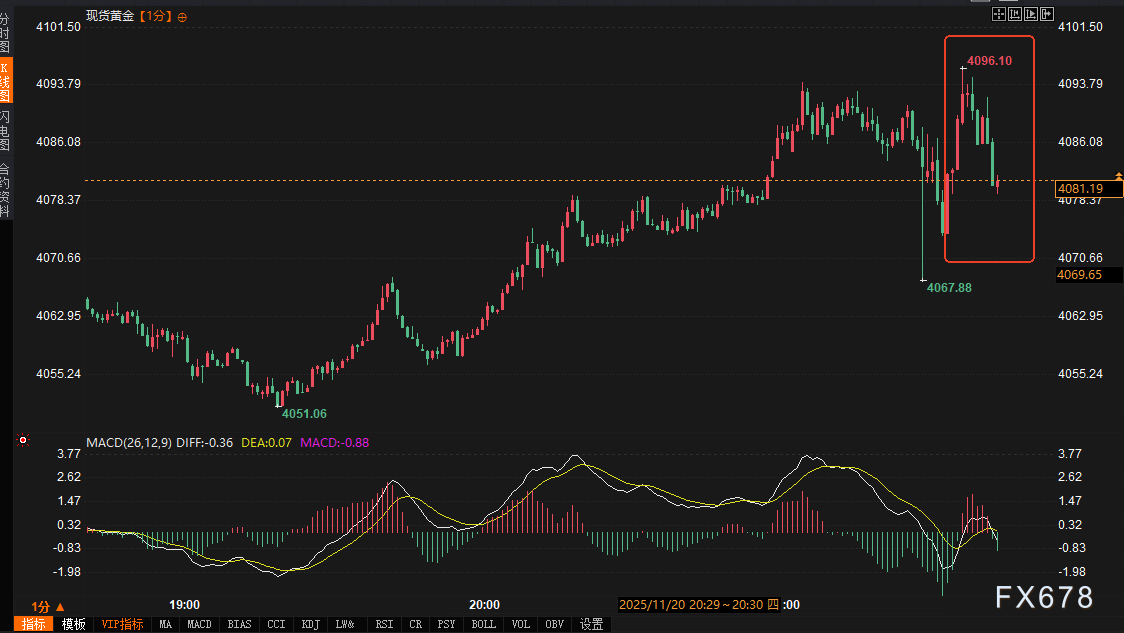Open the 闪电图 side tab
Image resolution: width=1124 pixels, height=633 pixels.
click(x=6, y=131)
